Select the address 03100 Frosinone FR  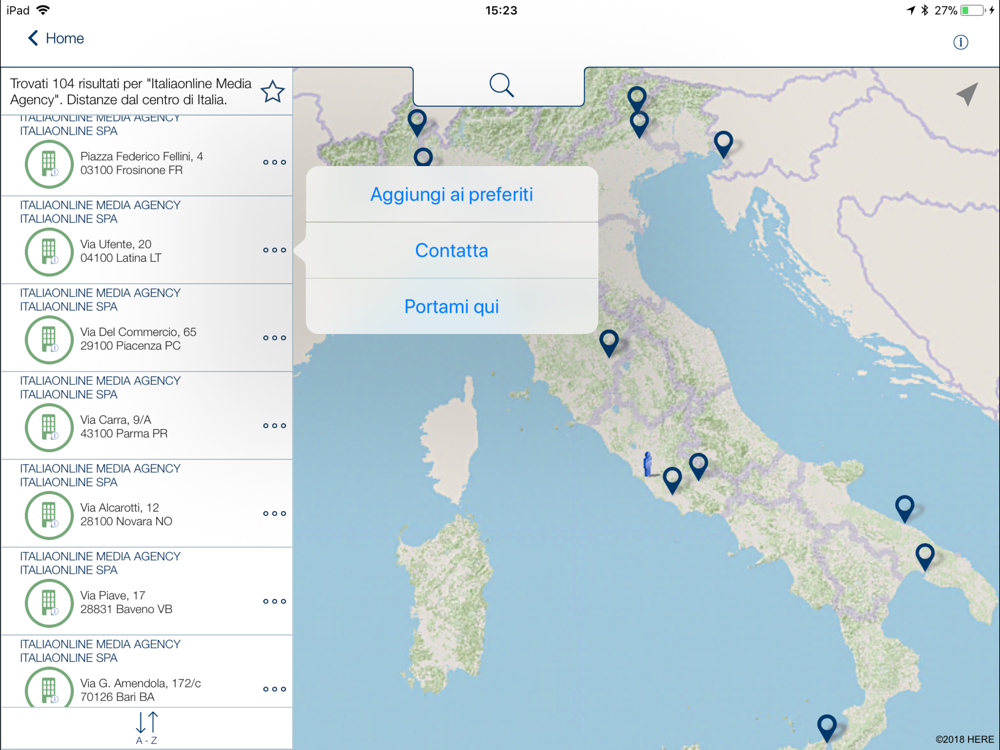click(131, 170)
